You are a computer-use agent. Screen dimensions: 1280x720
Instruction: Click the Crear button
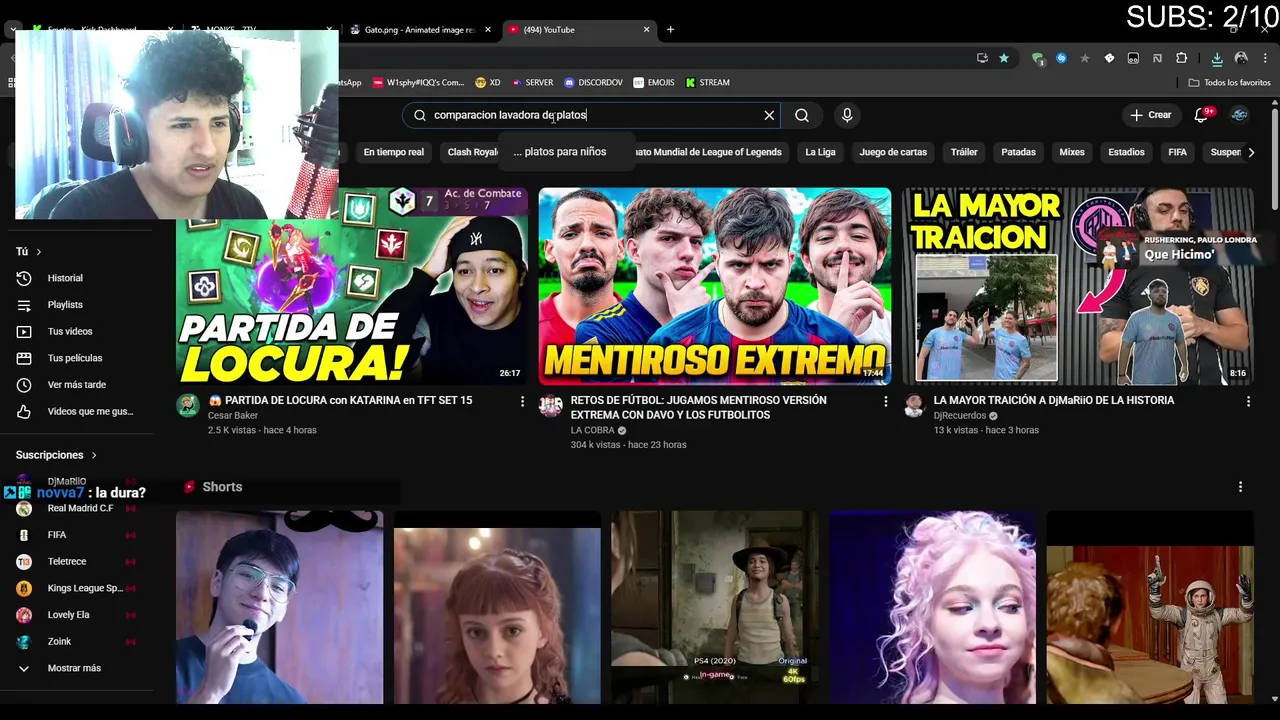(x=1151, y=115)
